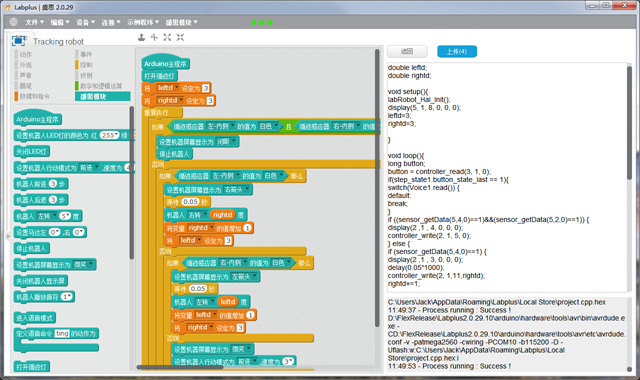The image size is (640, 380).
Task: Select the highlighted 盛思模块 category
Action: click(102, 96)
